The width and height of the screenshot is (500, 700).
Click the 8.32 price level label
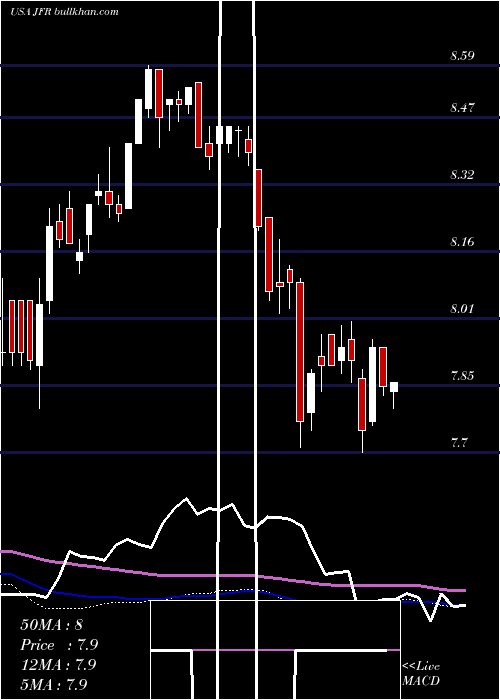(x=462, y=175)
